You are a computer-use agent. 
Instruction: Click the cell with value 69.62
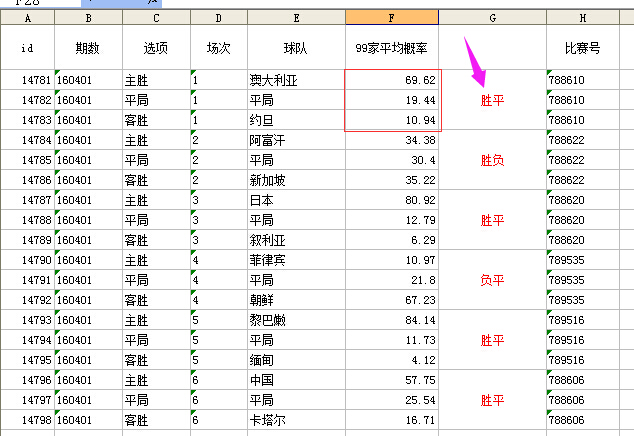coord(392,80)
